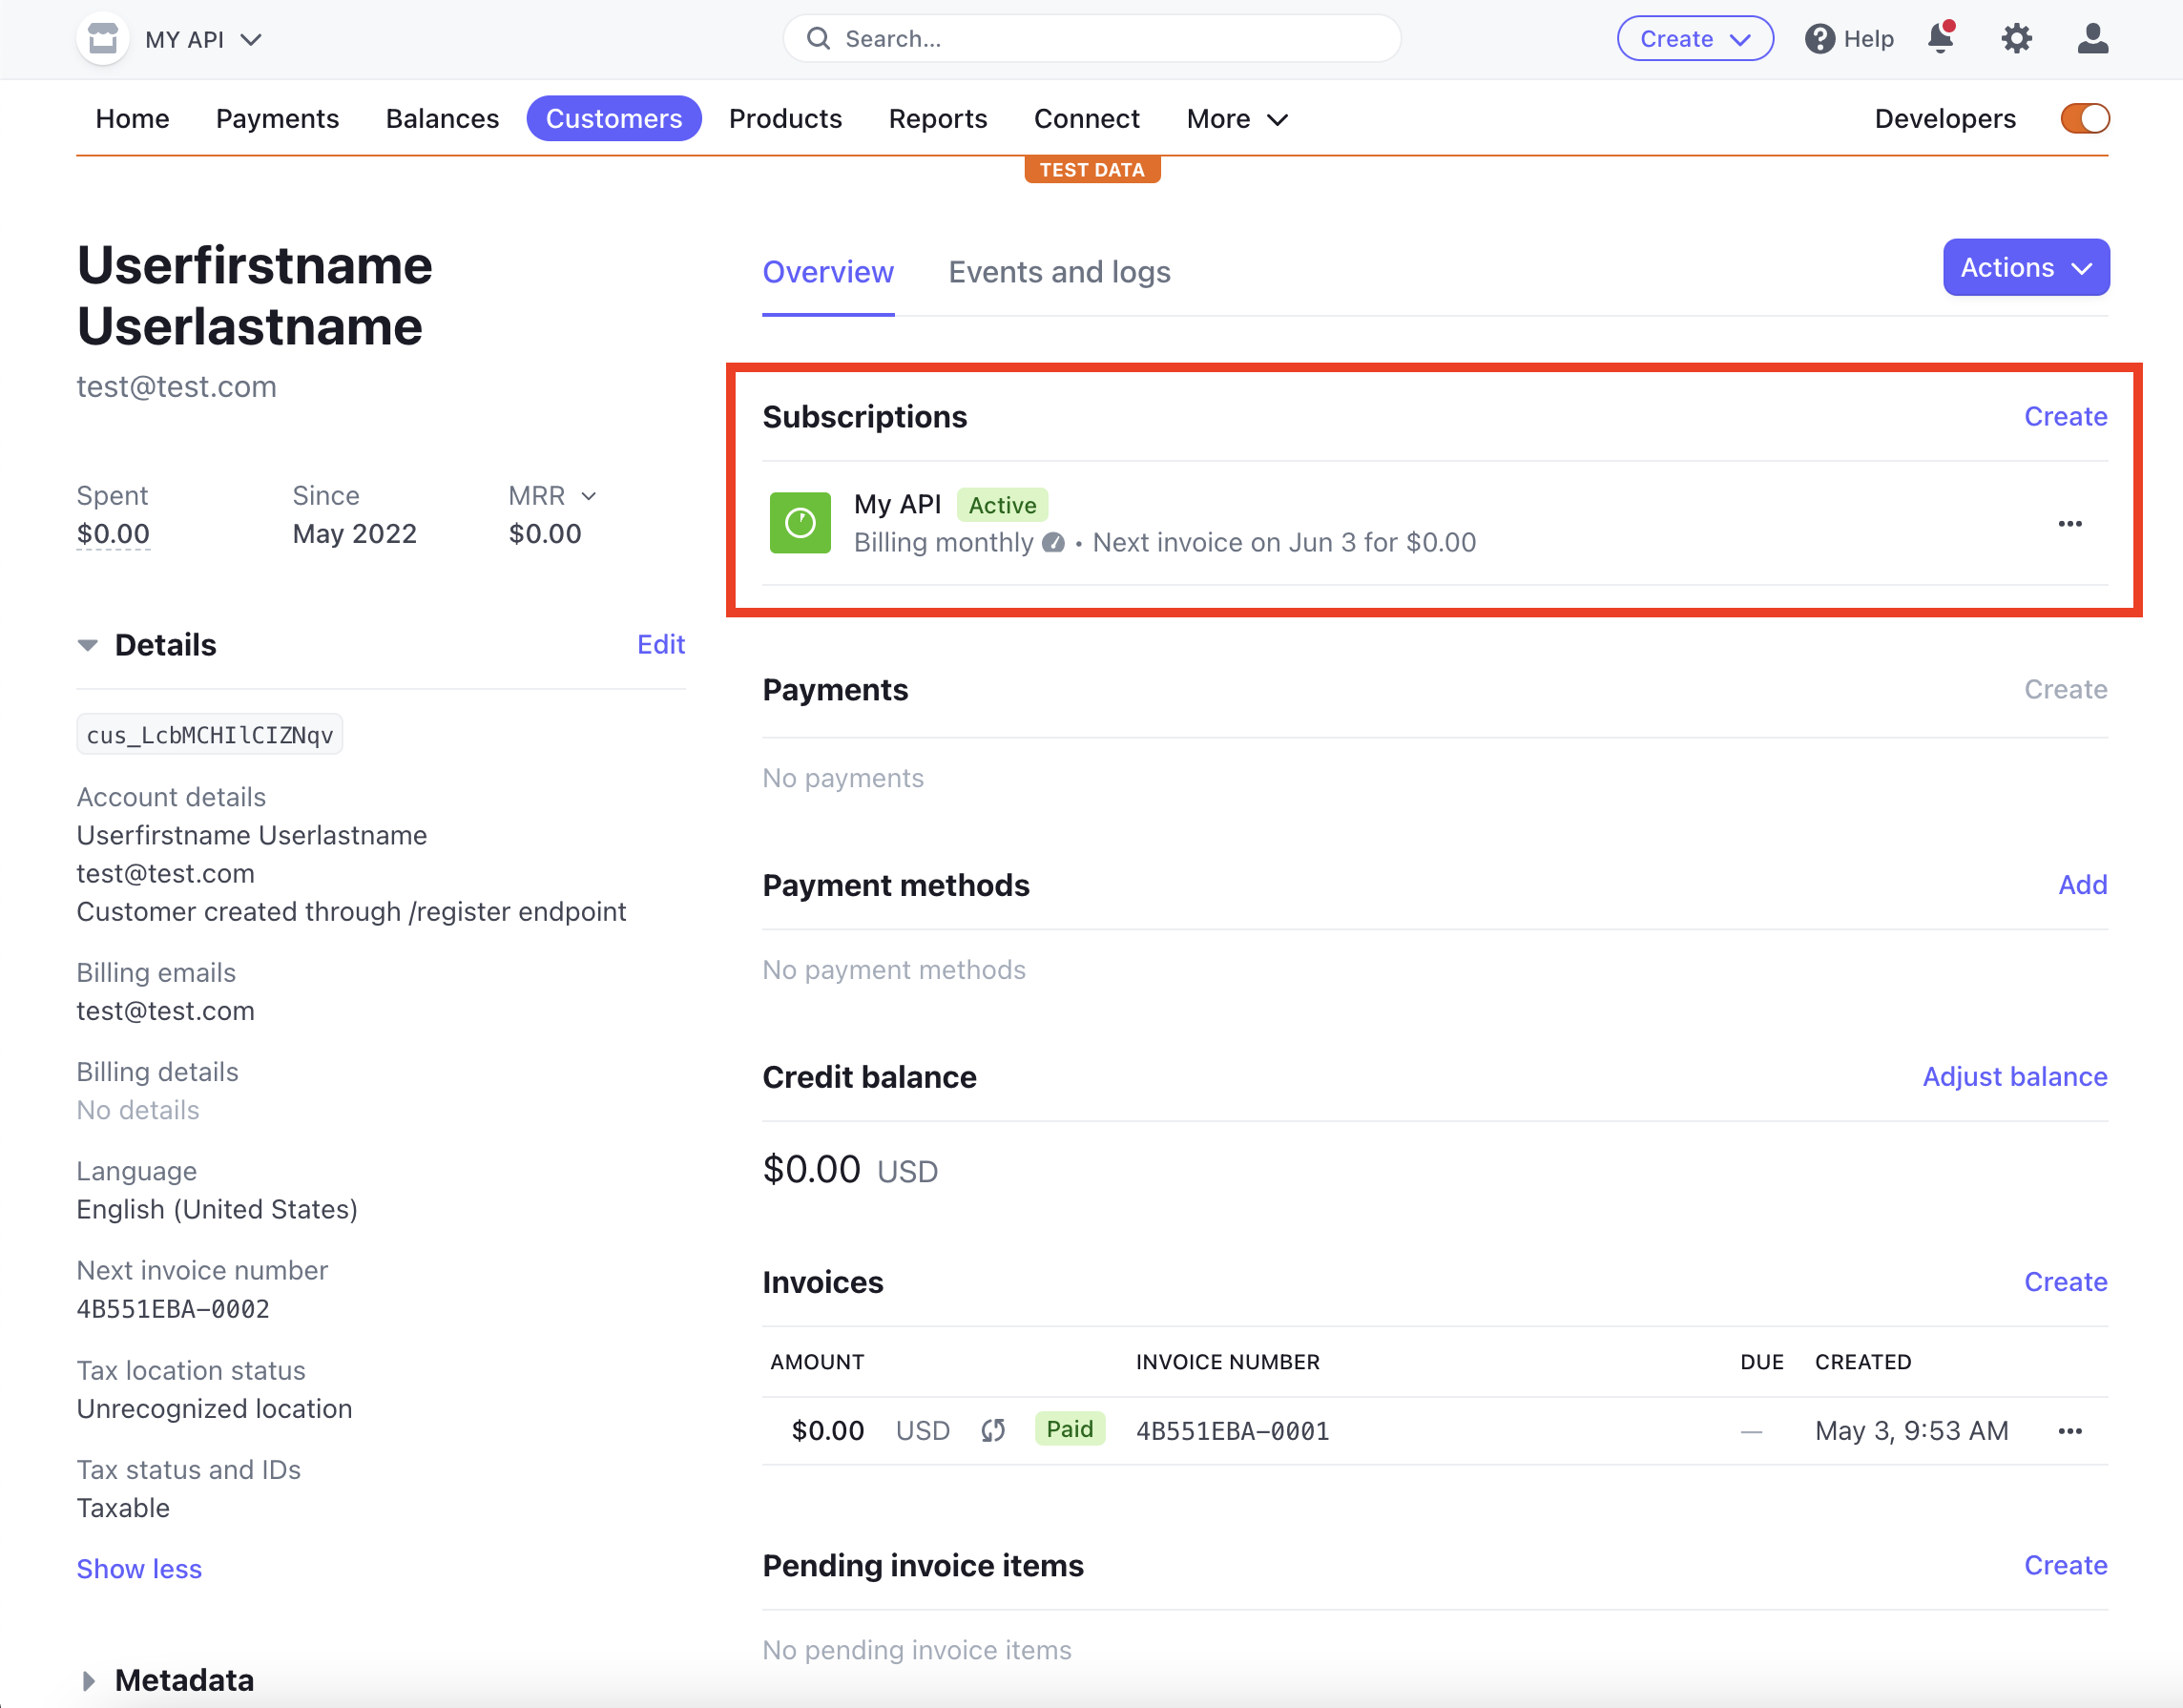The image size is (2183, 1708).
Task: Click the My API store logo icon
Action: tap(103, 39)
